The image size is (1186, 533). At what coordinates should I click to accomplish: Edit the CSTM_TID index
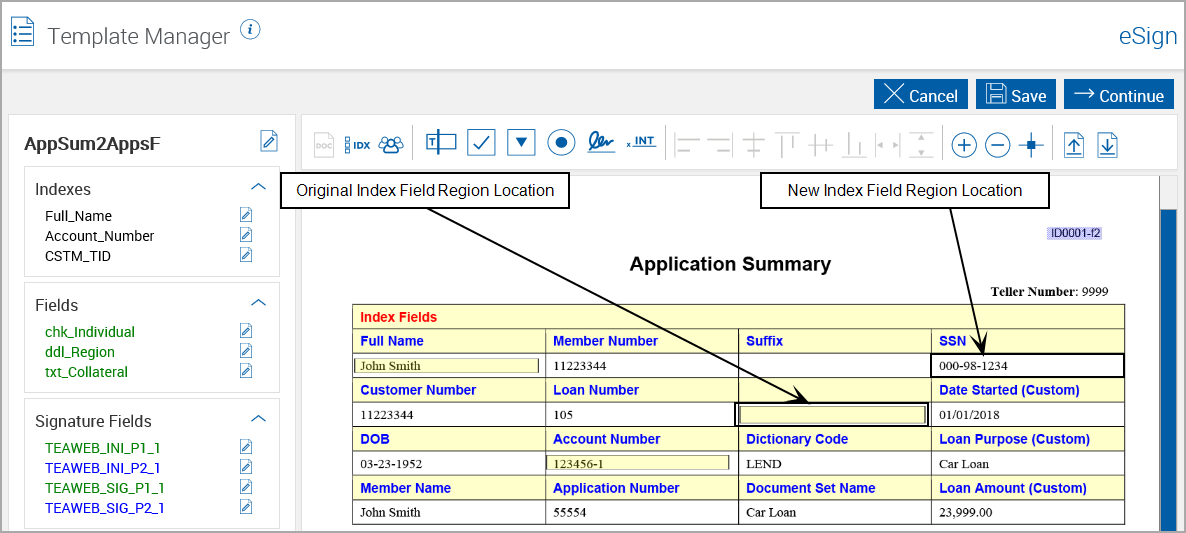246,255
